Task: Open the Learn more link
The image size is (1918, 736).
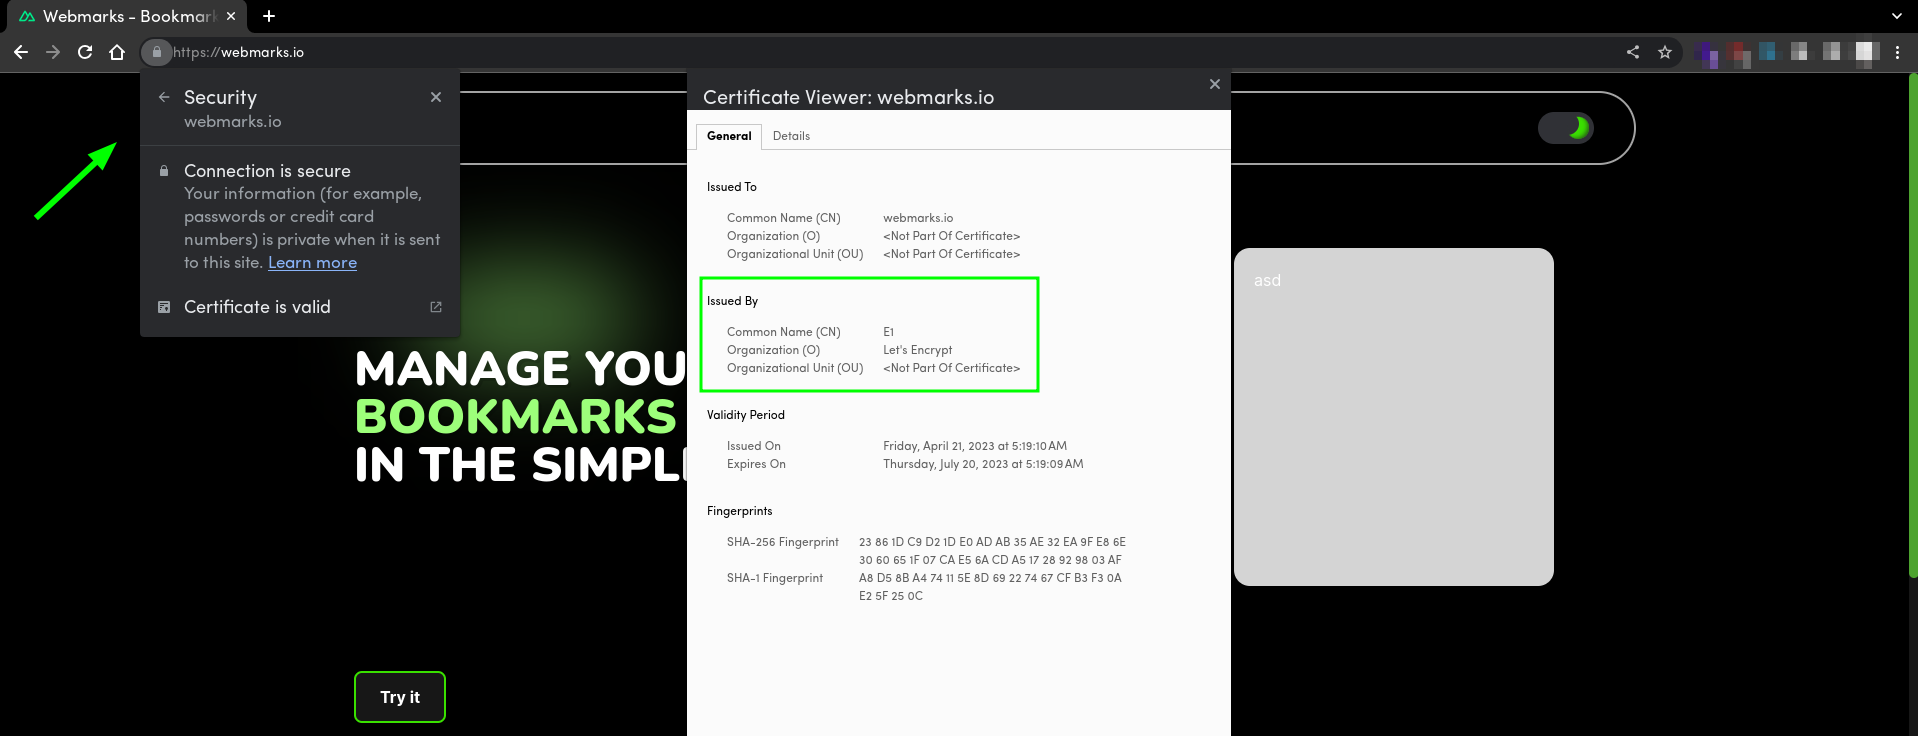Action: pyautogui.click(x=312, y=262)
